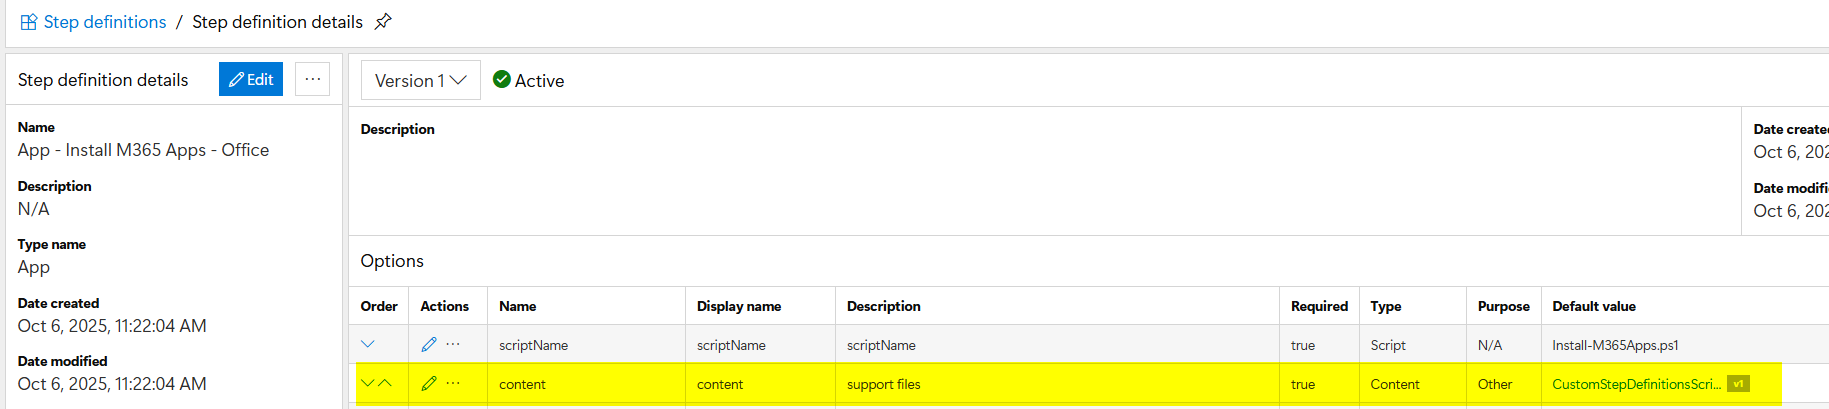The height and width of the screenshot is (409, 1829).
Task: Click the green Active status checkmark
Action: click(x=502, y=80)
